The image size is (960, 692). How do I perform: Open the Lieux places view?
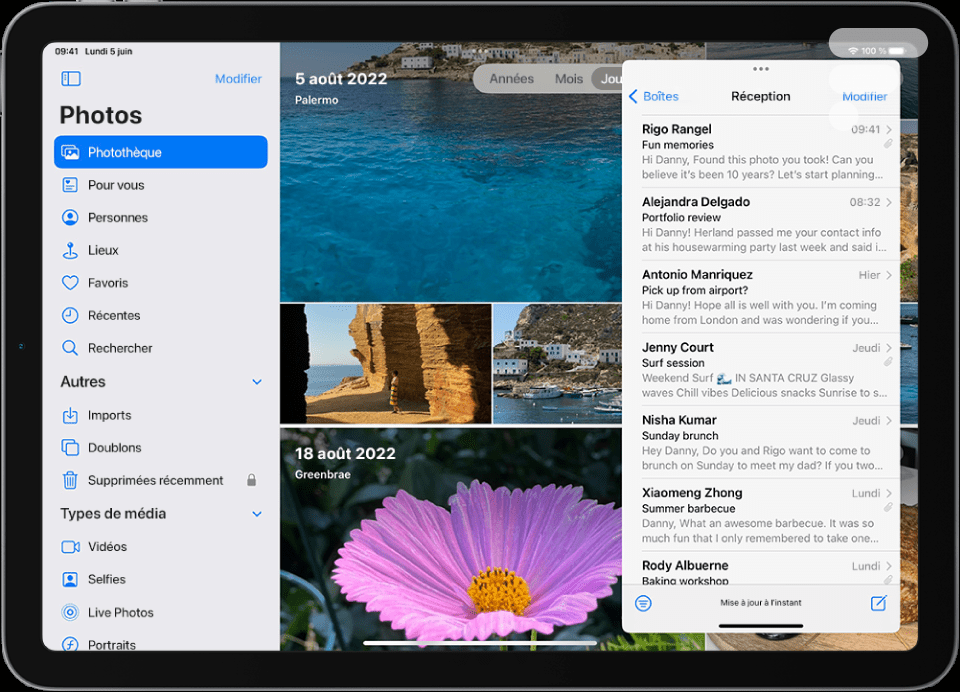(x=103, y=250)
